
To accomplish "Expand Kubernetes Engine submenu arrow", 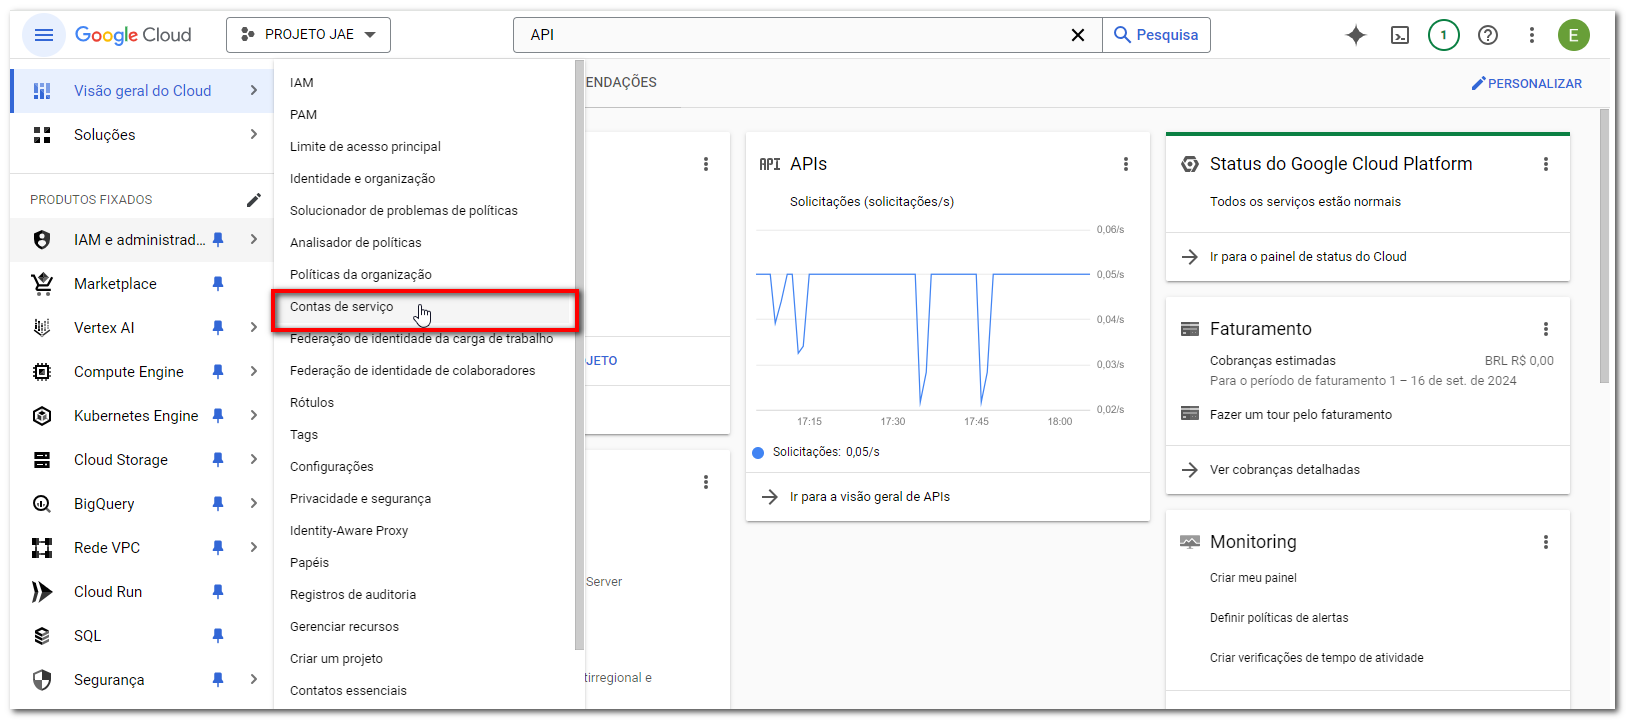I will pyautogui.click(x=254, y=416).
